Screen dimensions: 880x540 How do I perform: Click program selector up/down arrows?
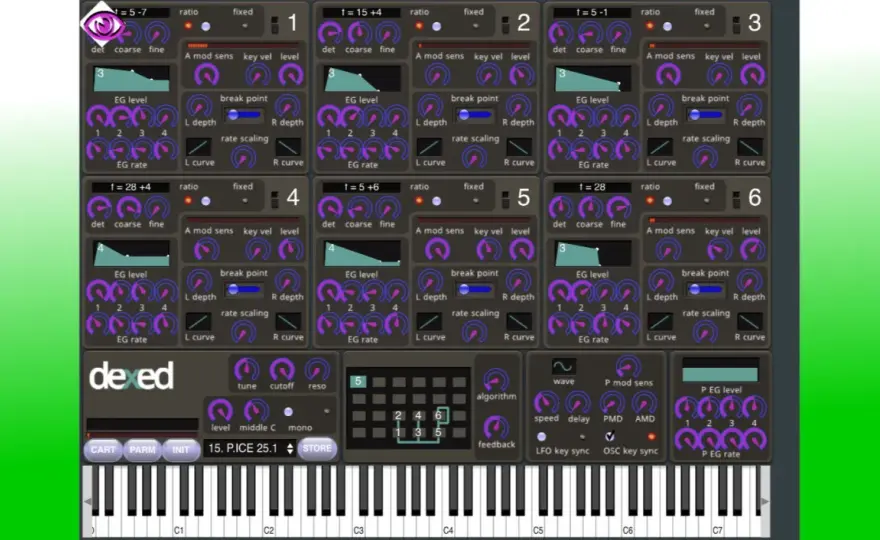[x=290, y=449]
